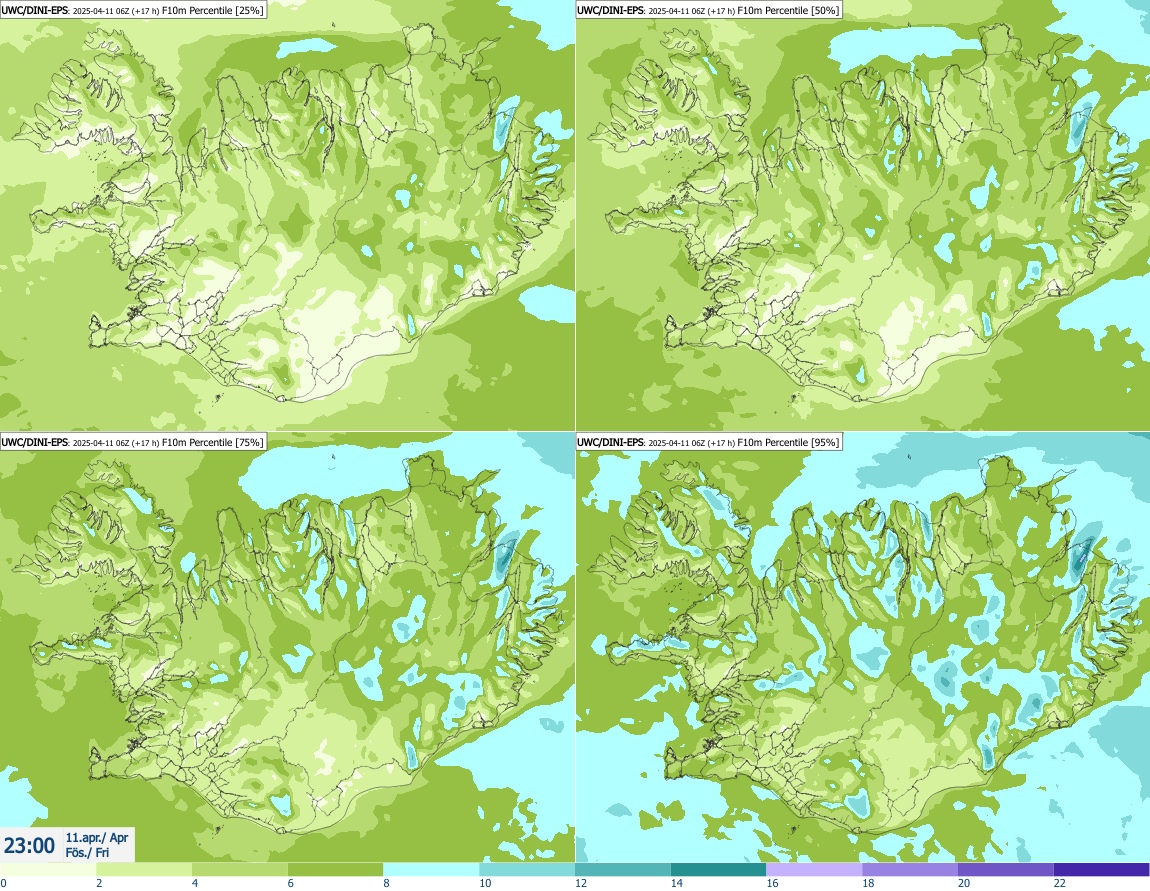Click the legend value 16
1150x891 pixels.
(x=772, y=883)
